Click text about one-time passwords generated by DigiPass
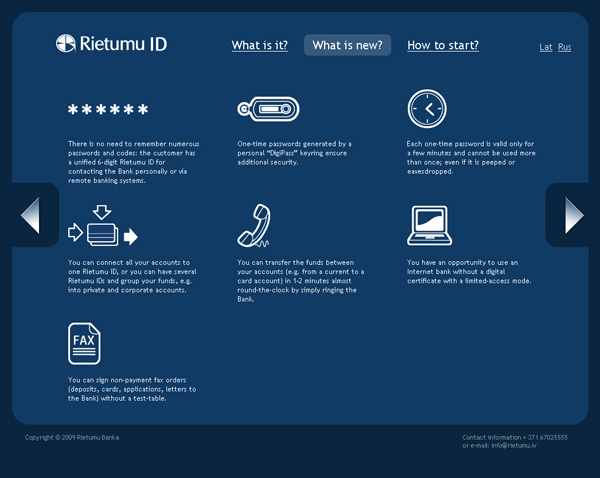 [294, 153]
